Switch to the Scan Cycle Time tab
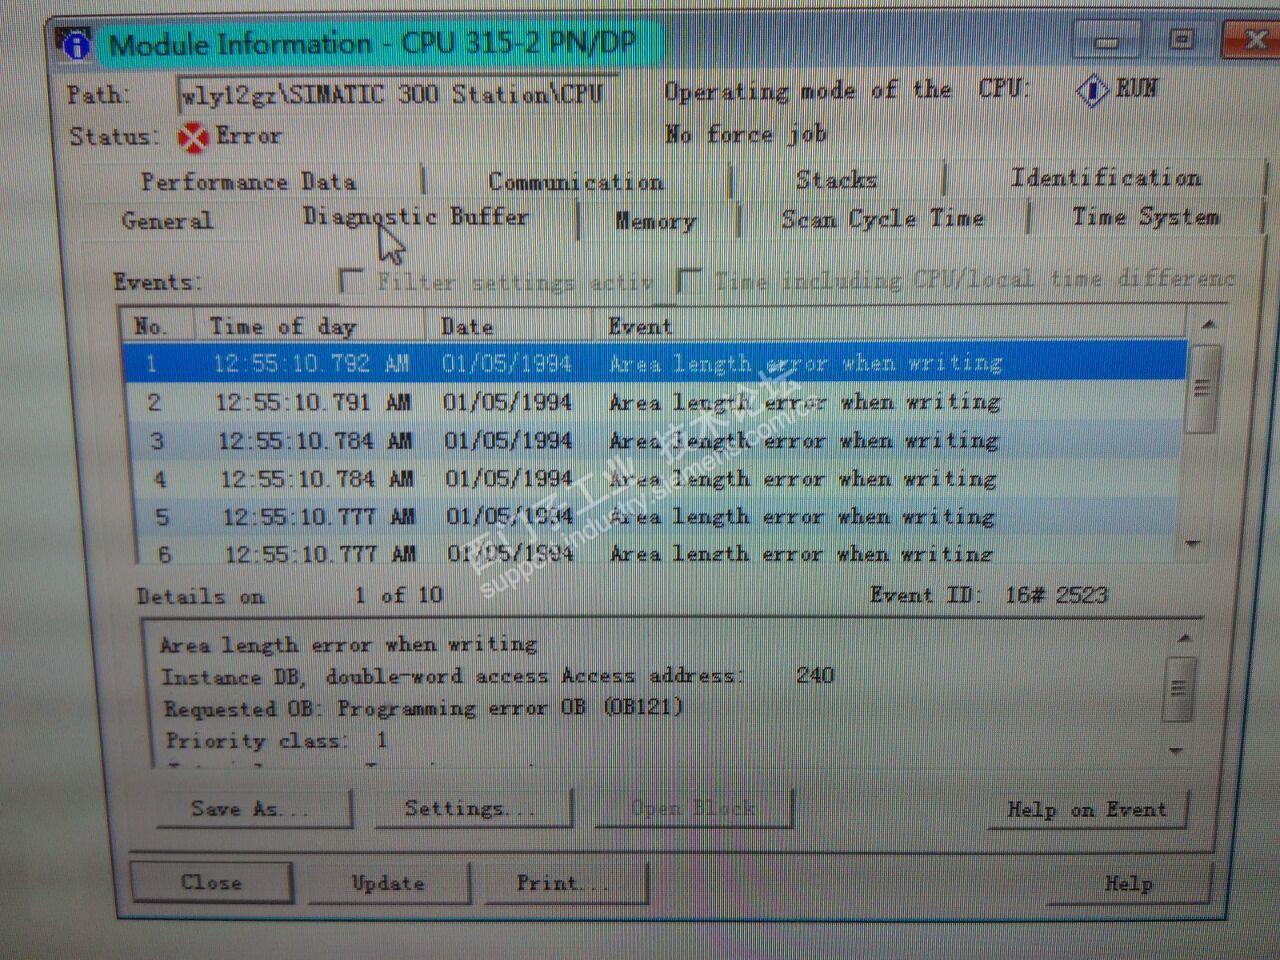 pyautogui.click(x=883, y=218)
